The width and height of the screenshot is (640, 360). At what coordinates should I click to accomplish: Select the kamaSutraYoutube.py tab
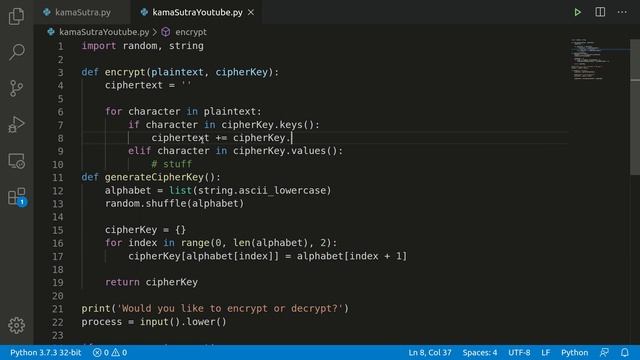pyautogui.click(x=197, y=12)
